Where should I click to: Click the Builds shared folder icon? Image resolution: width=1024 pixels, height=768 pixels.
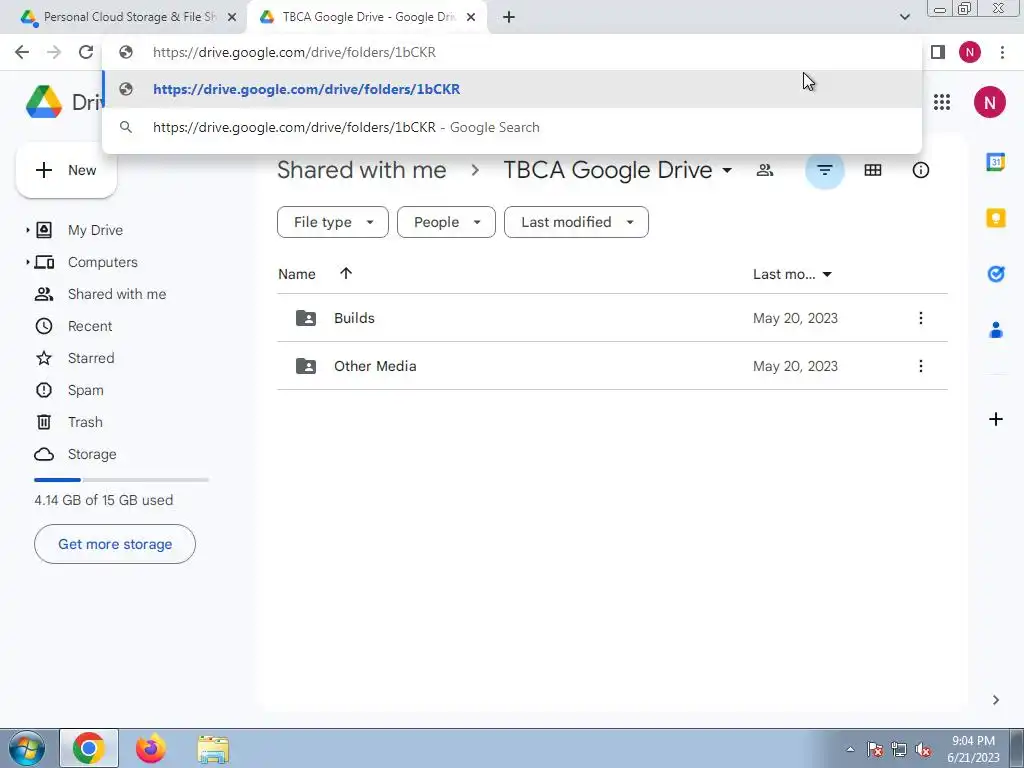point(306,318)
